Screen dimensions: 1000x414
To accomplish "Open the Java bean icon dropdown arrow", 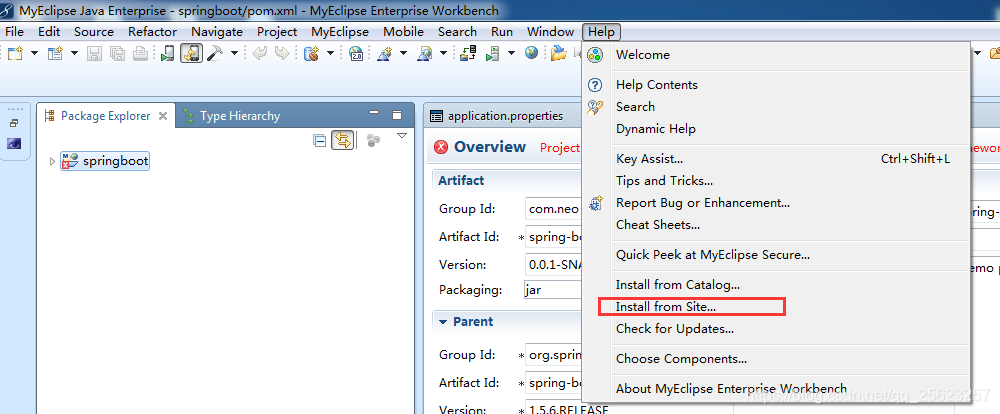I will tap(330, 54).
